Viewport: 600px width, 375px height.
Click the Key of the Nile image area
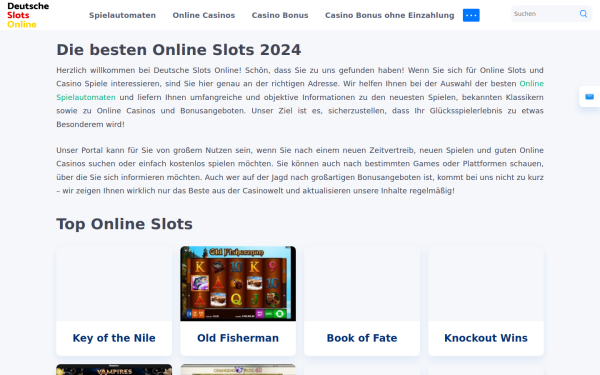point(114,284)
